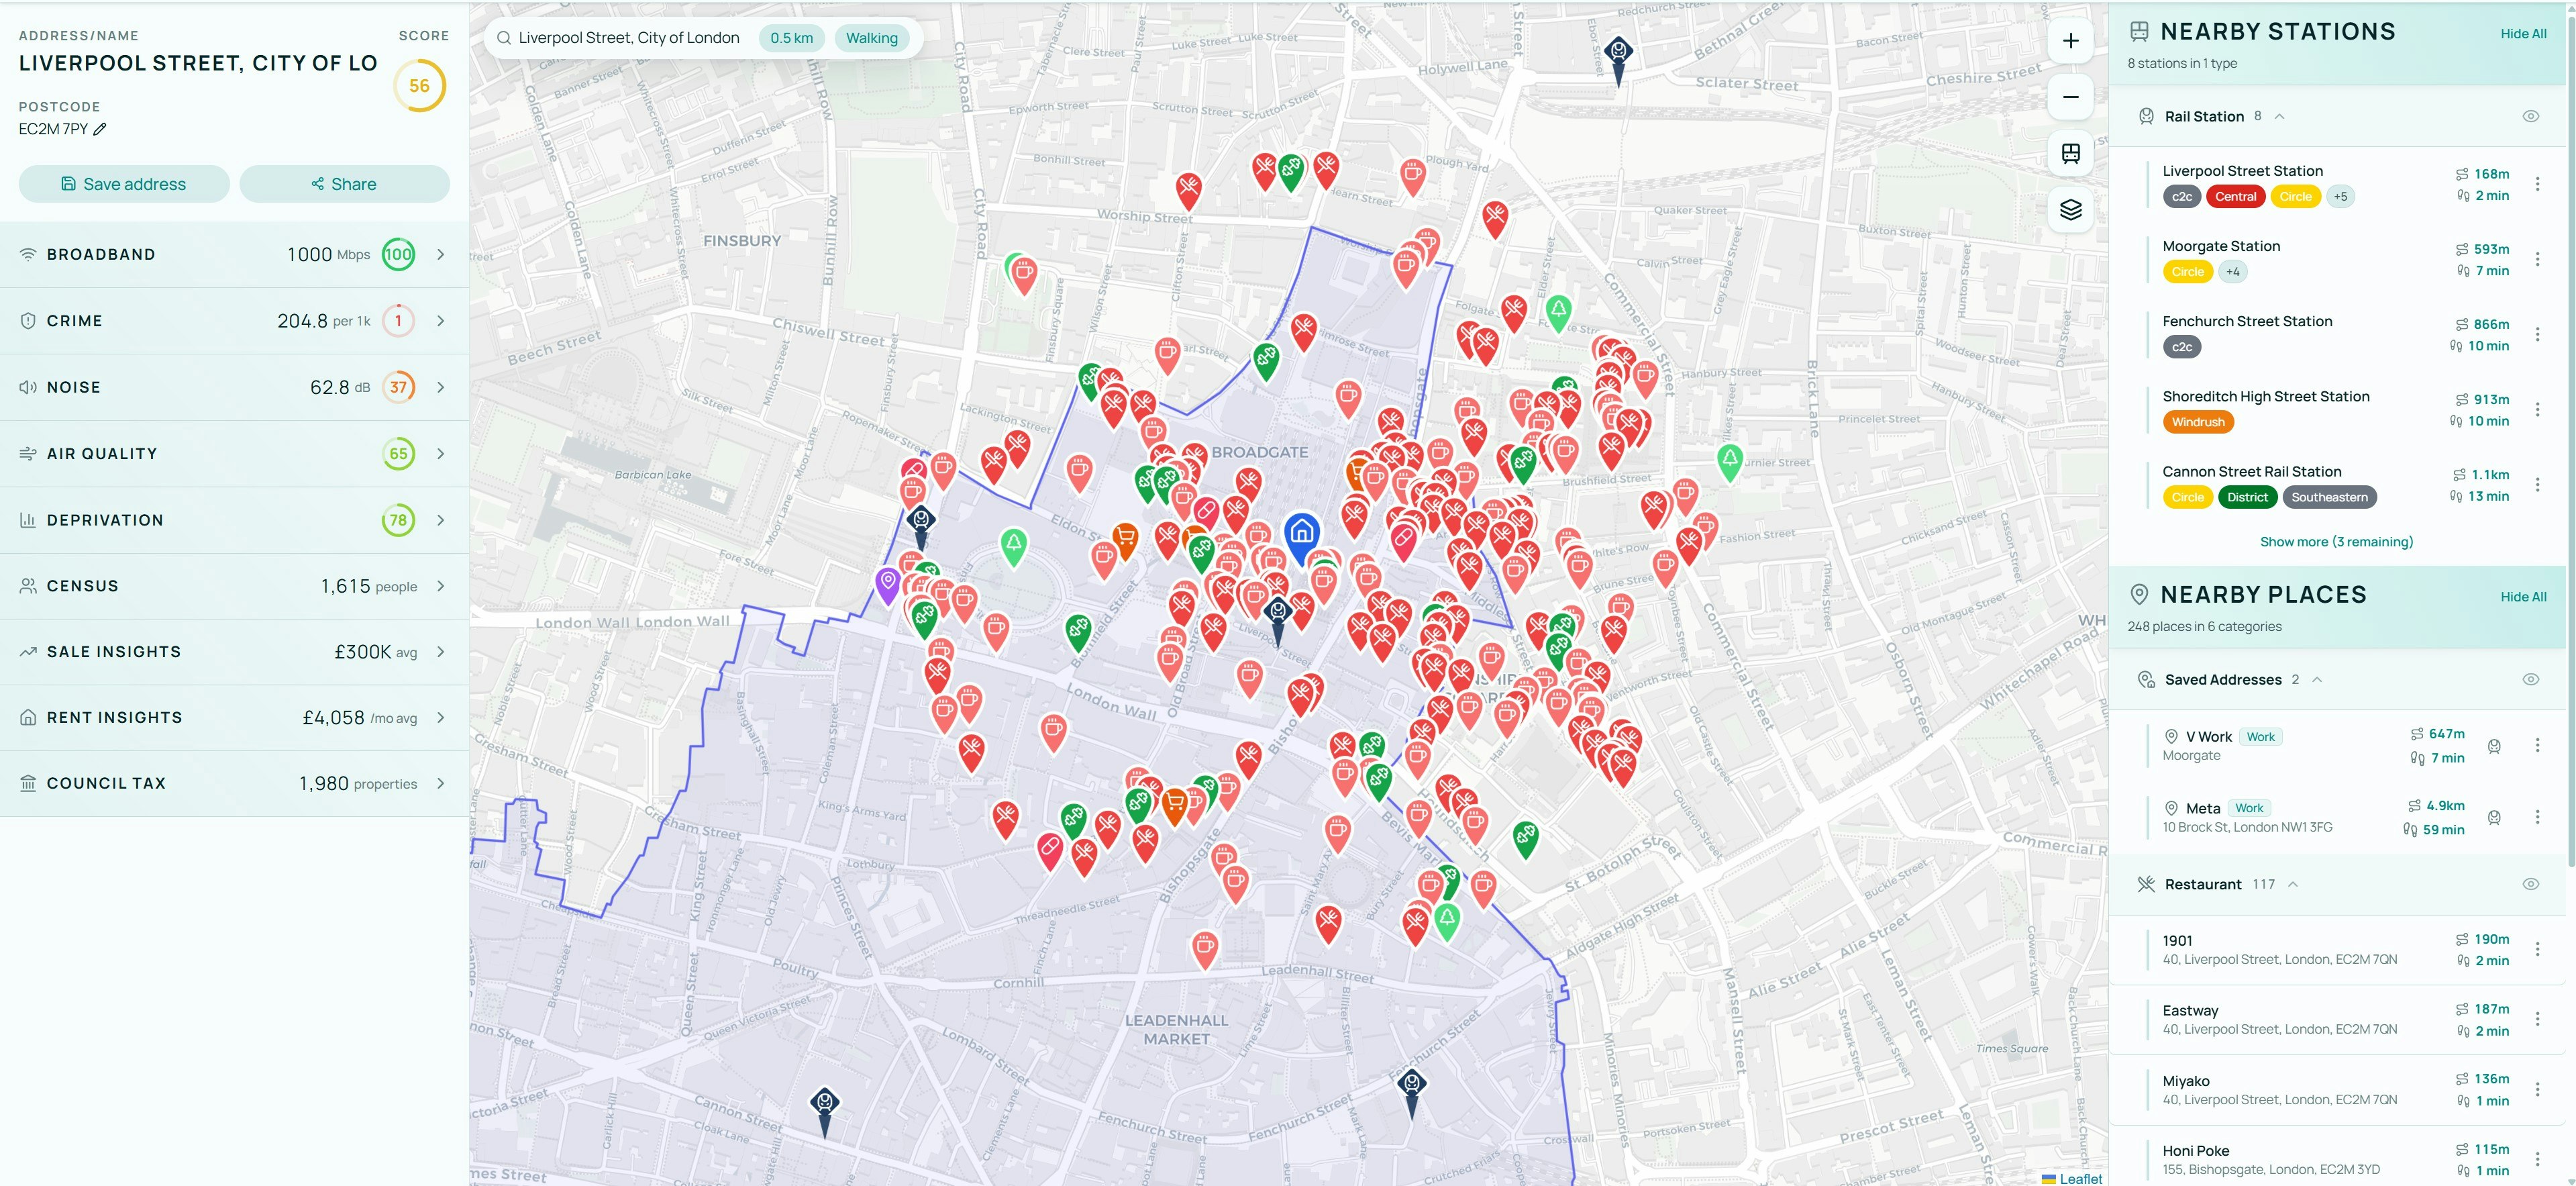Open options menu for Meta address

point(2537,817)
